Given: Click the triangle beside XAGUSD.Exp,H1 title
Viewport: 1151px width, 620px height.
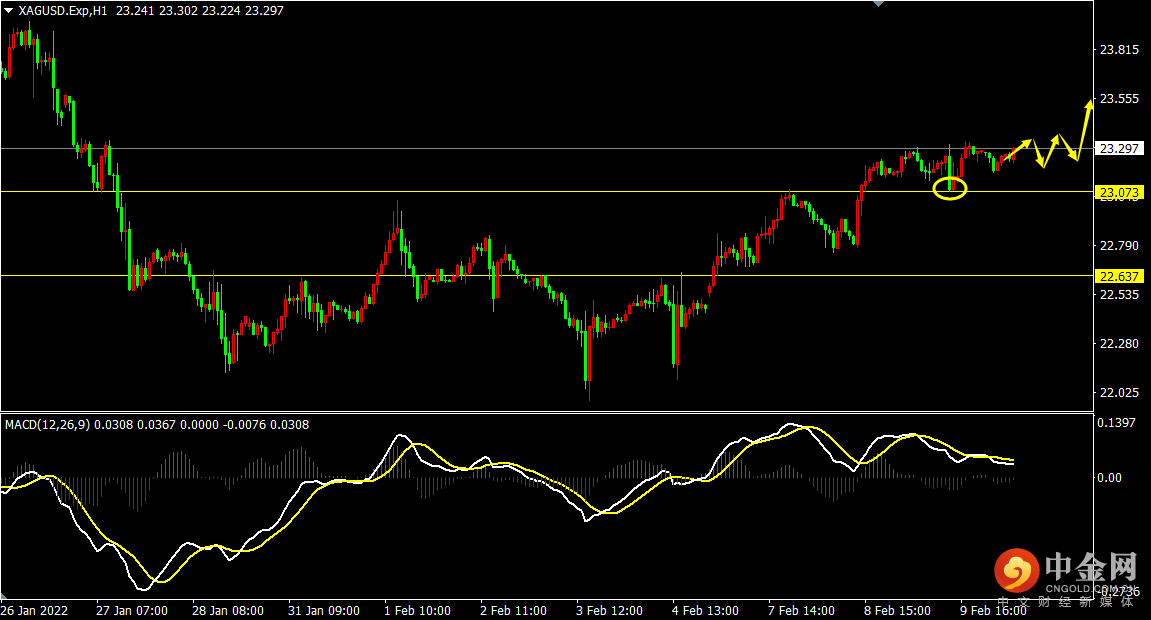Looking at the screenshot, I should (x=9, y=10).
